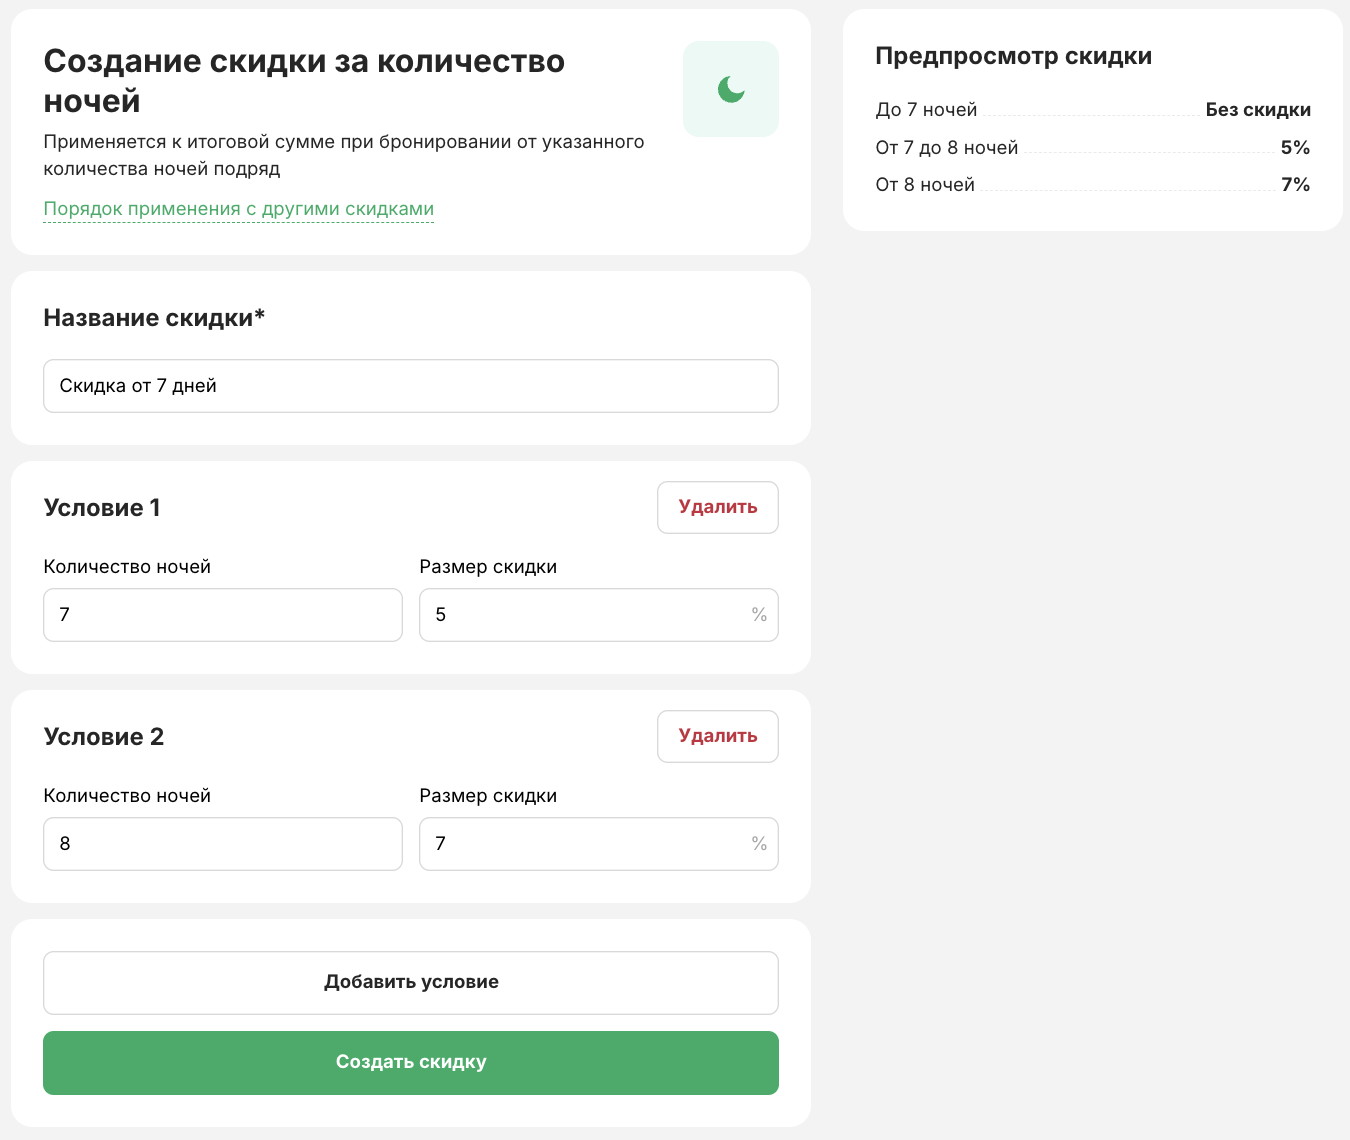Screen dimensions: 1350x1140
Task: Select the nights count field in Условие 1
Action: coord(223,615)
